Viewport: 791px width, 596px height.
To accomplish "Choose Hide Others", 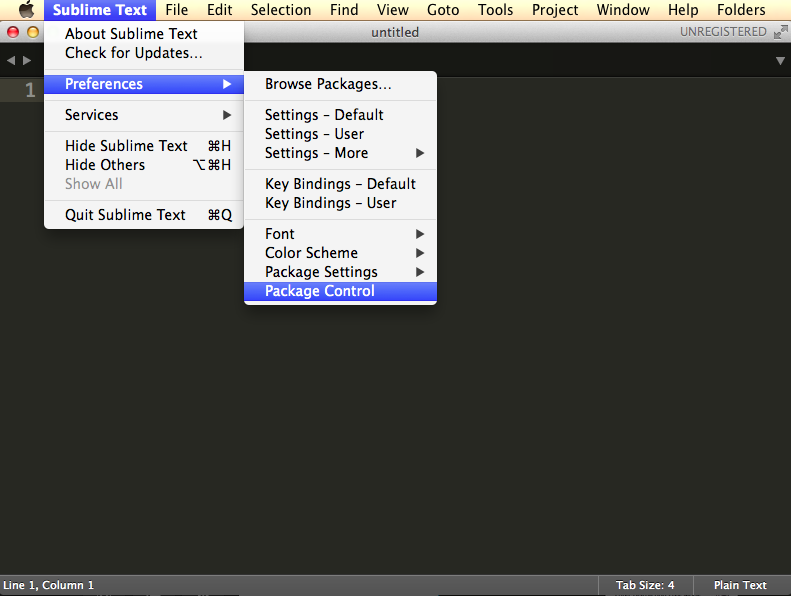I will tap(144, 165).
